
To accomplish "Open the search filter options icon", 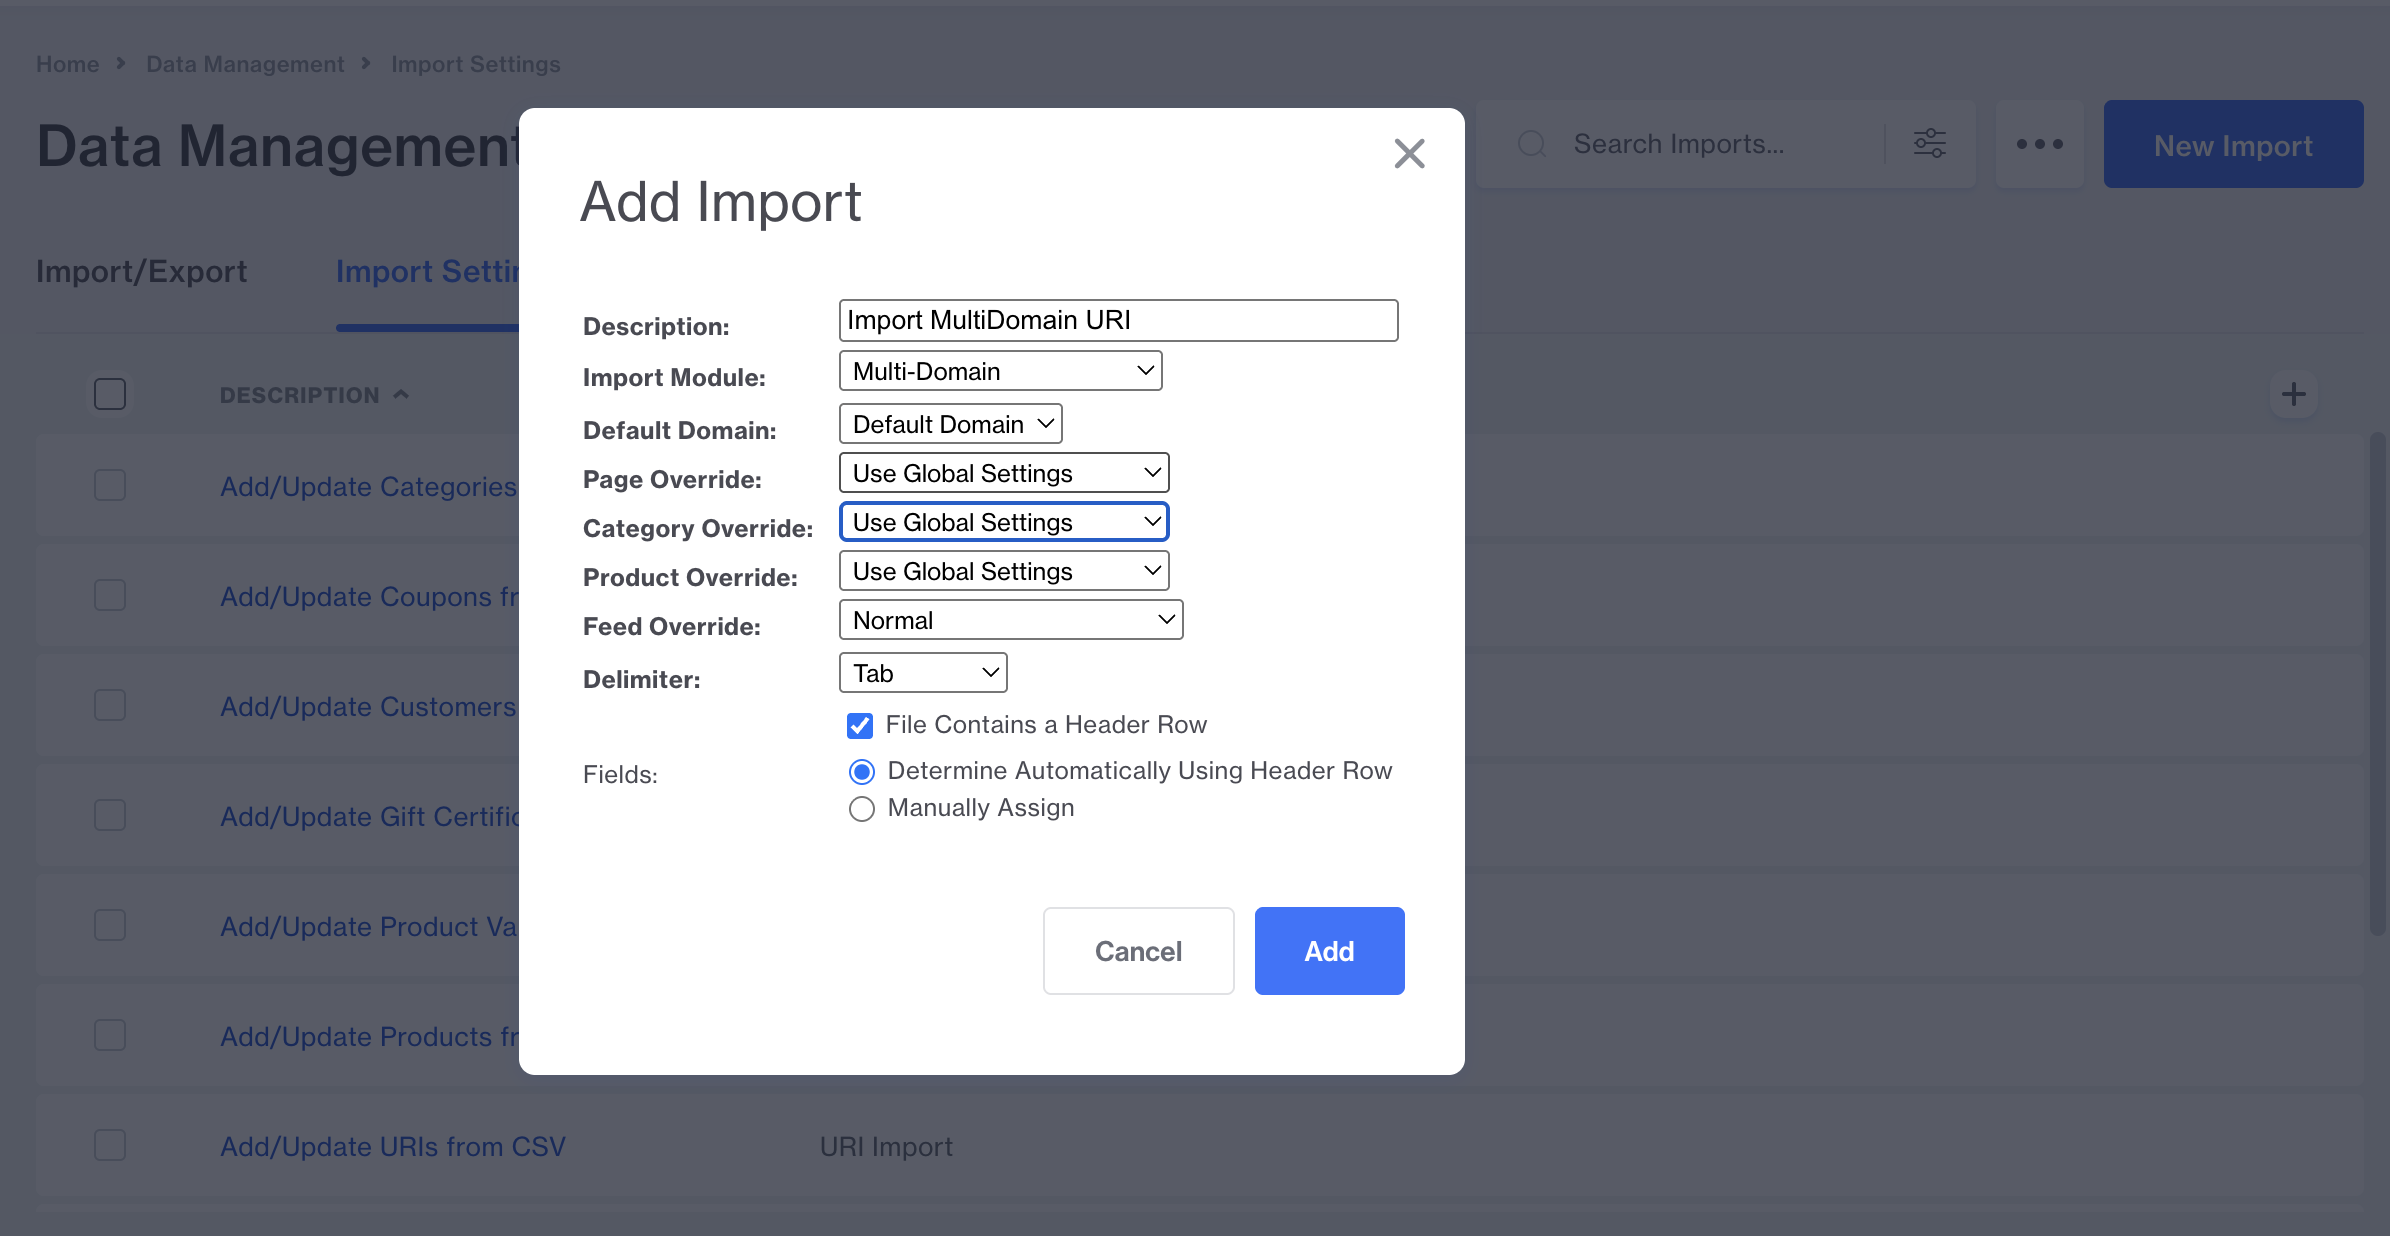I will pos(1929,144).
